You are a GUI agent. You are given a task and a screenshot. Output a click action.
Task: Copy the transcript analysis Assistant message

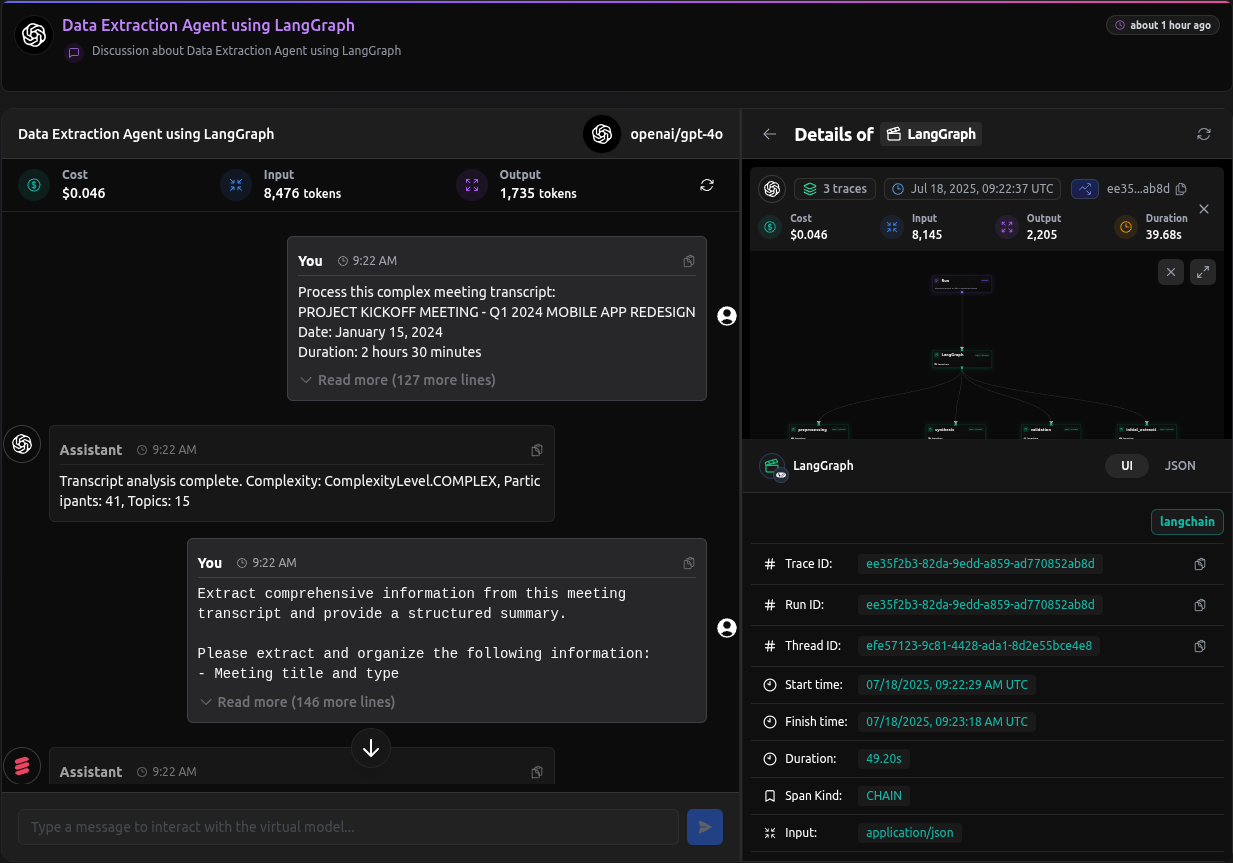point(537,450)
